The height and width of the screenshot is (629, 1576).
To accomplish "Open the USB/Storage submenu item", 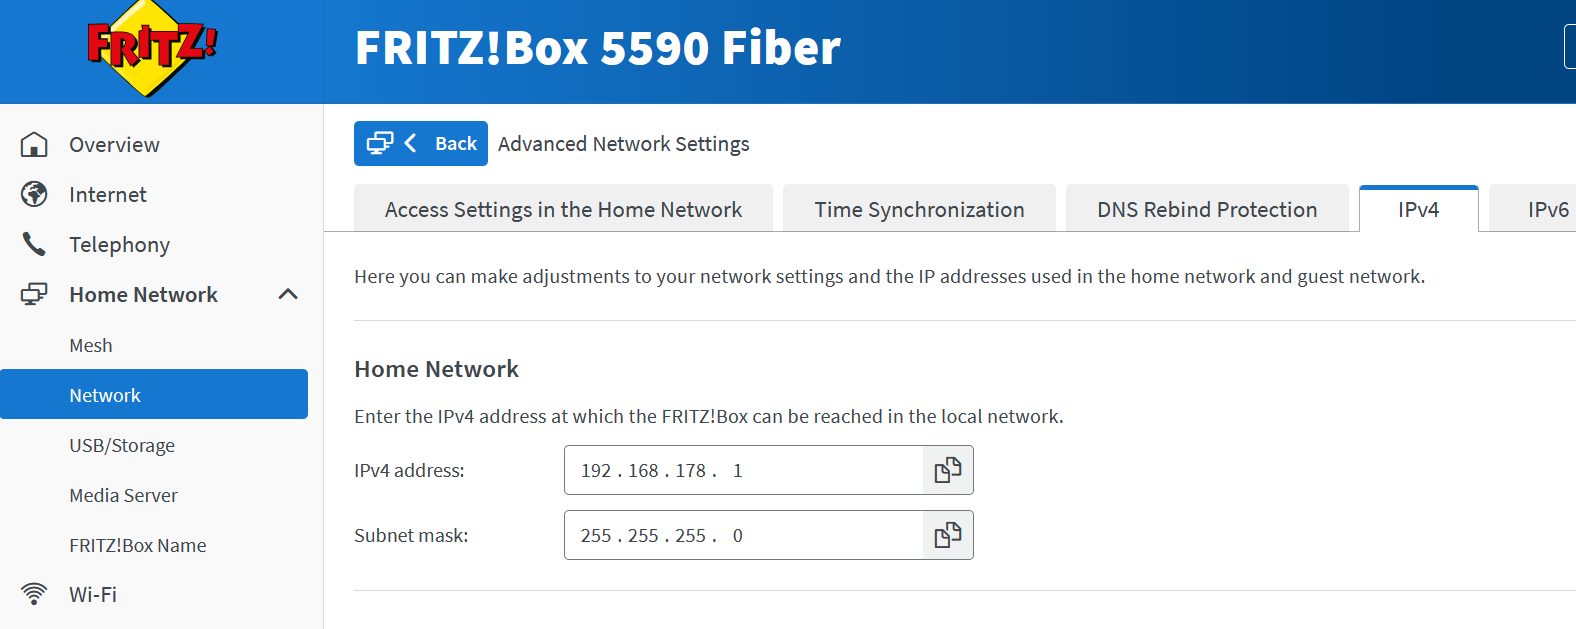I will tap(122, 445).
